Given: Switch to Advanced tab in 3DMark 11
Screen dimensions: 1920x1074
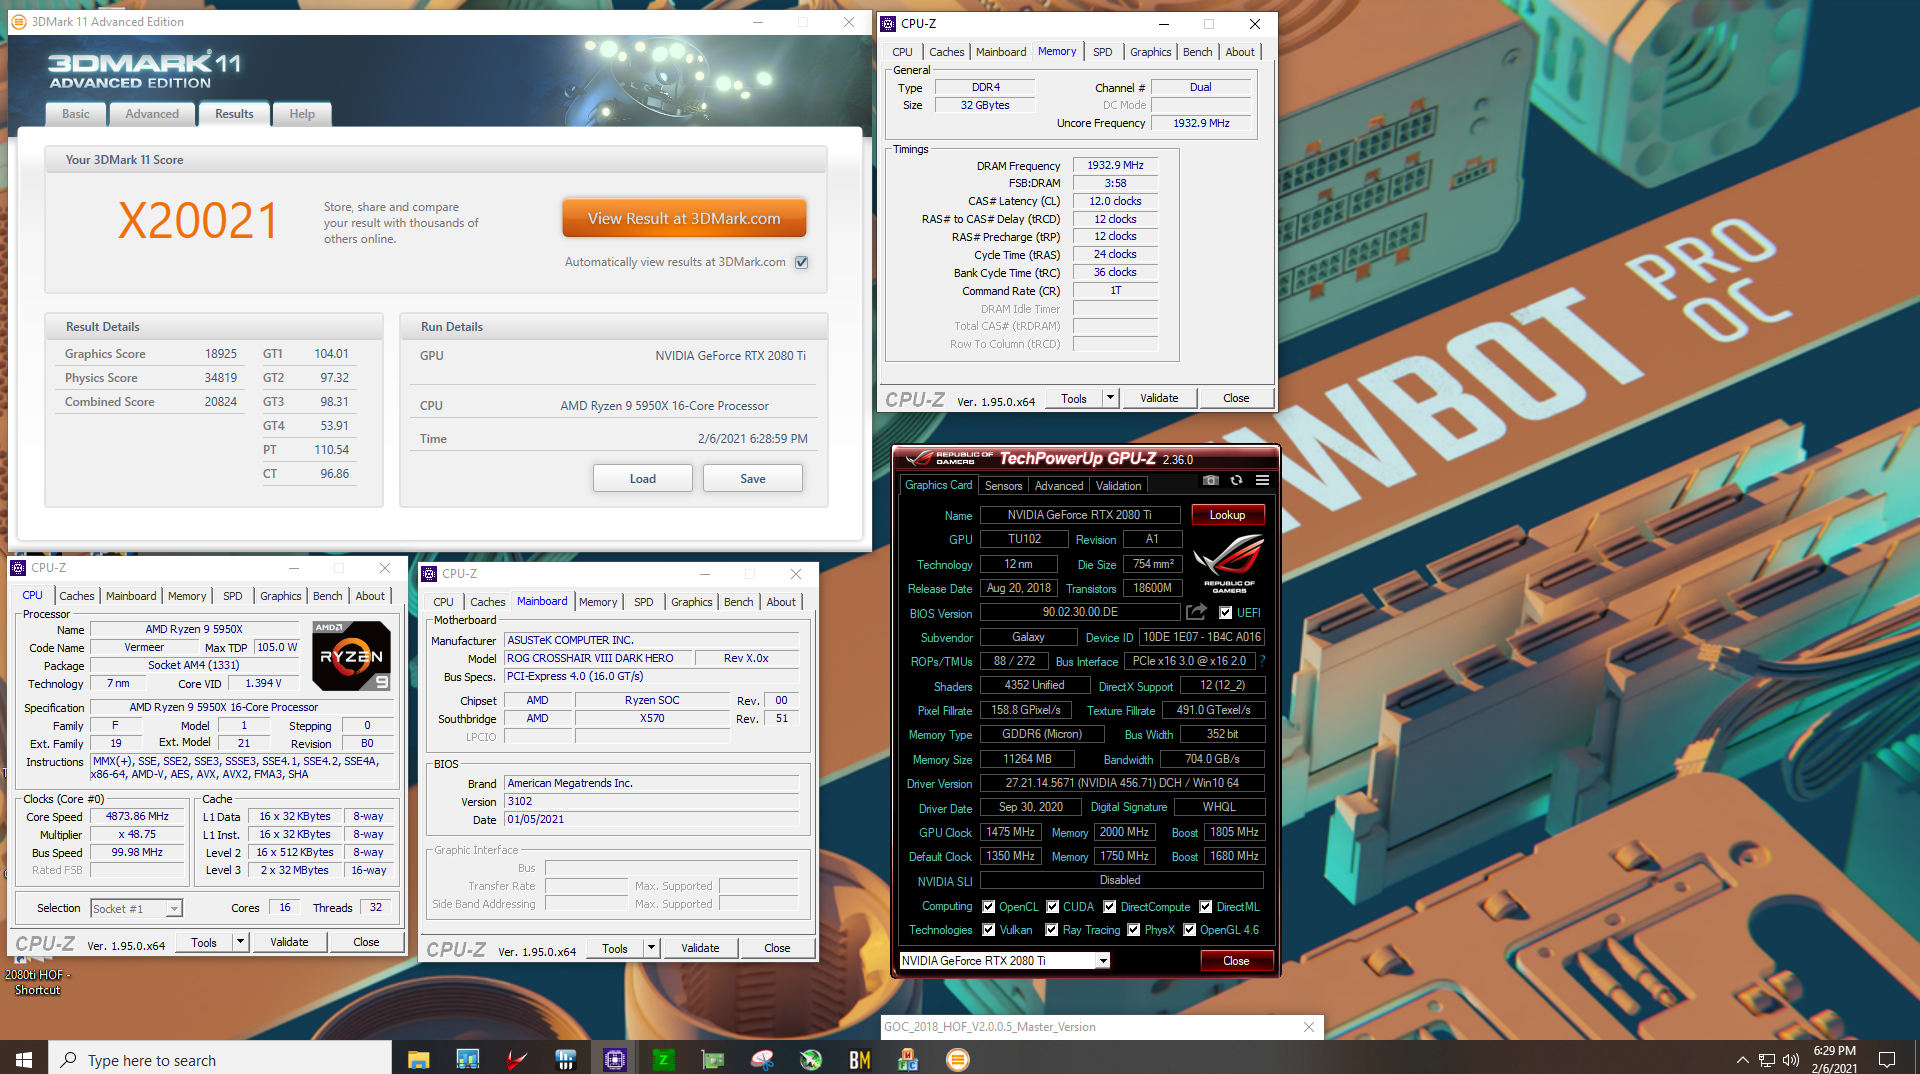Looking at the screenshot, I should (152, 114).
